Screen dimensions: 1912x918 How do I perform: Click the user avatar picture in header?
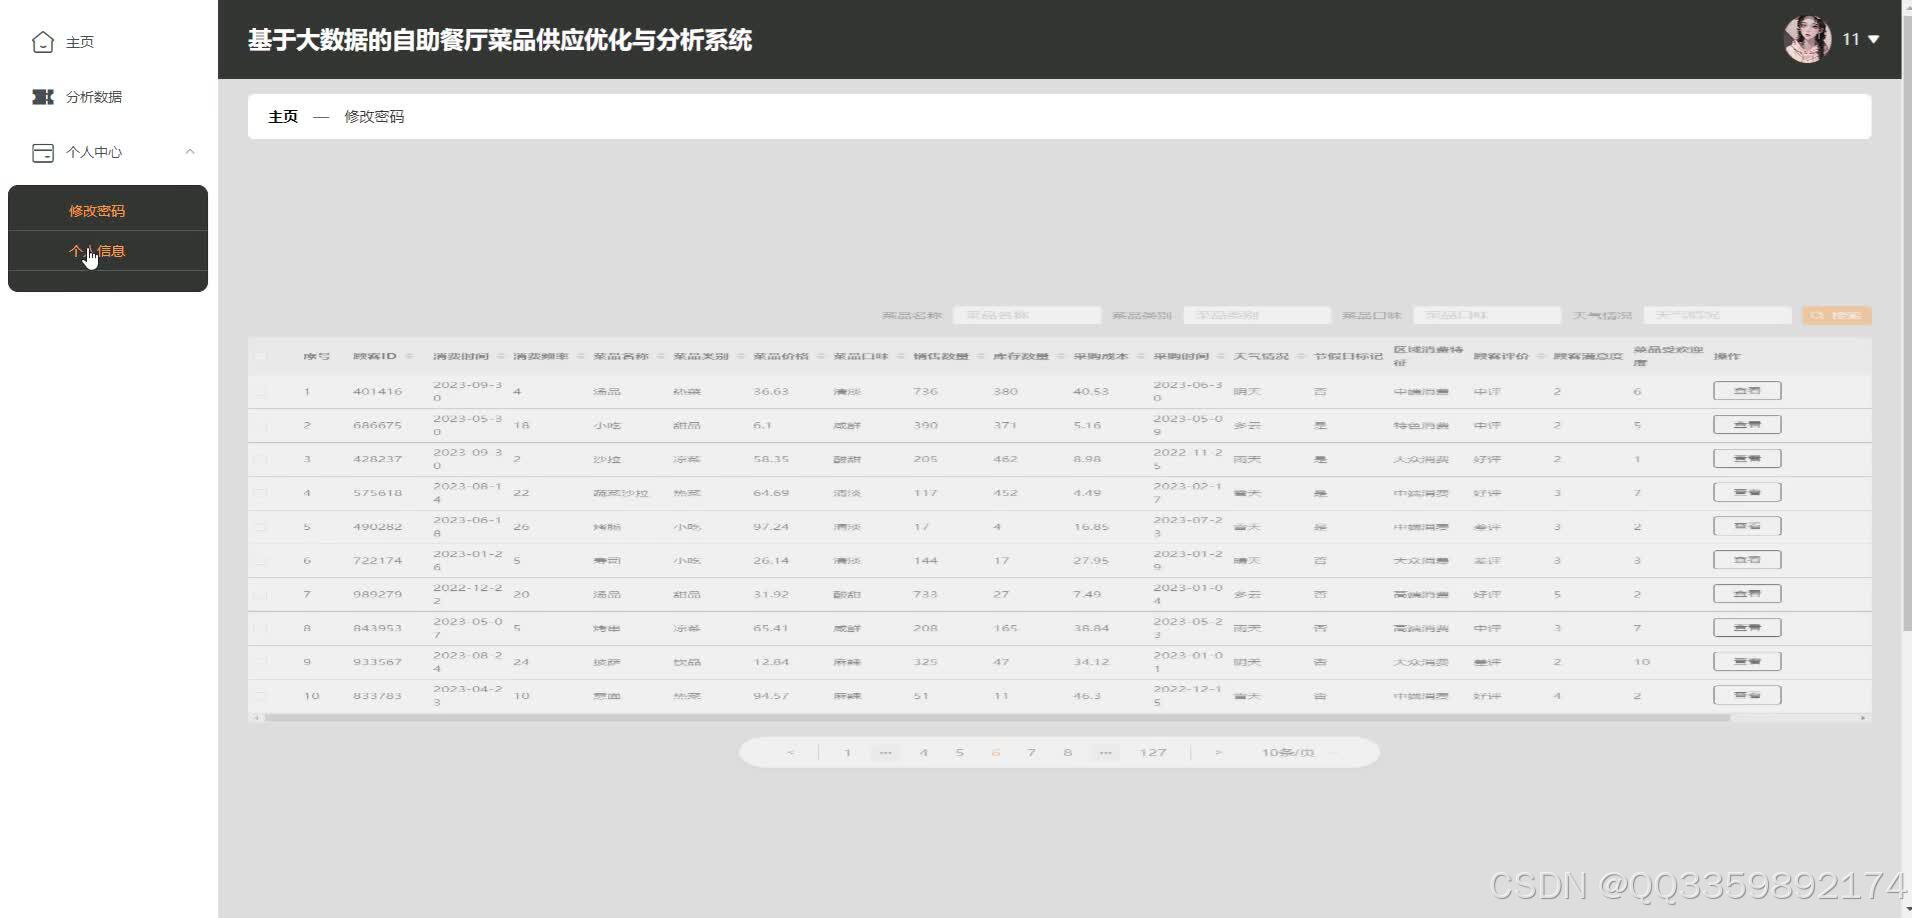[1808, 39]
